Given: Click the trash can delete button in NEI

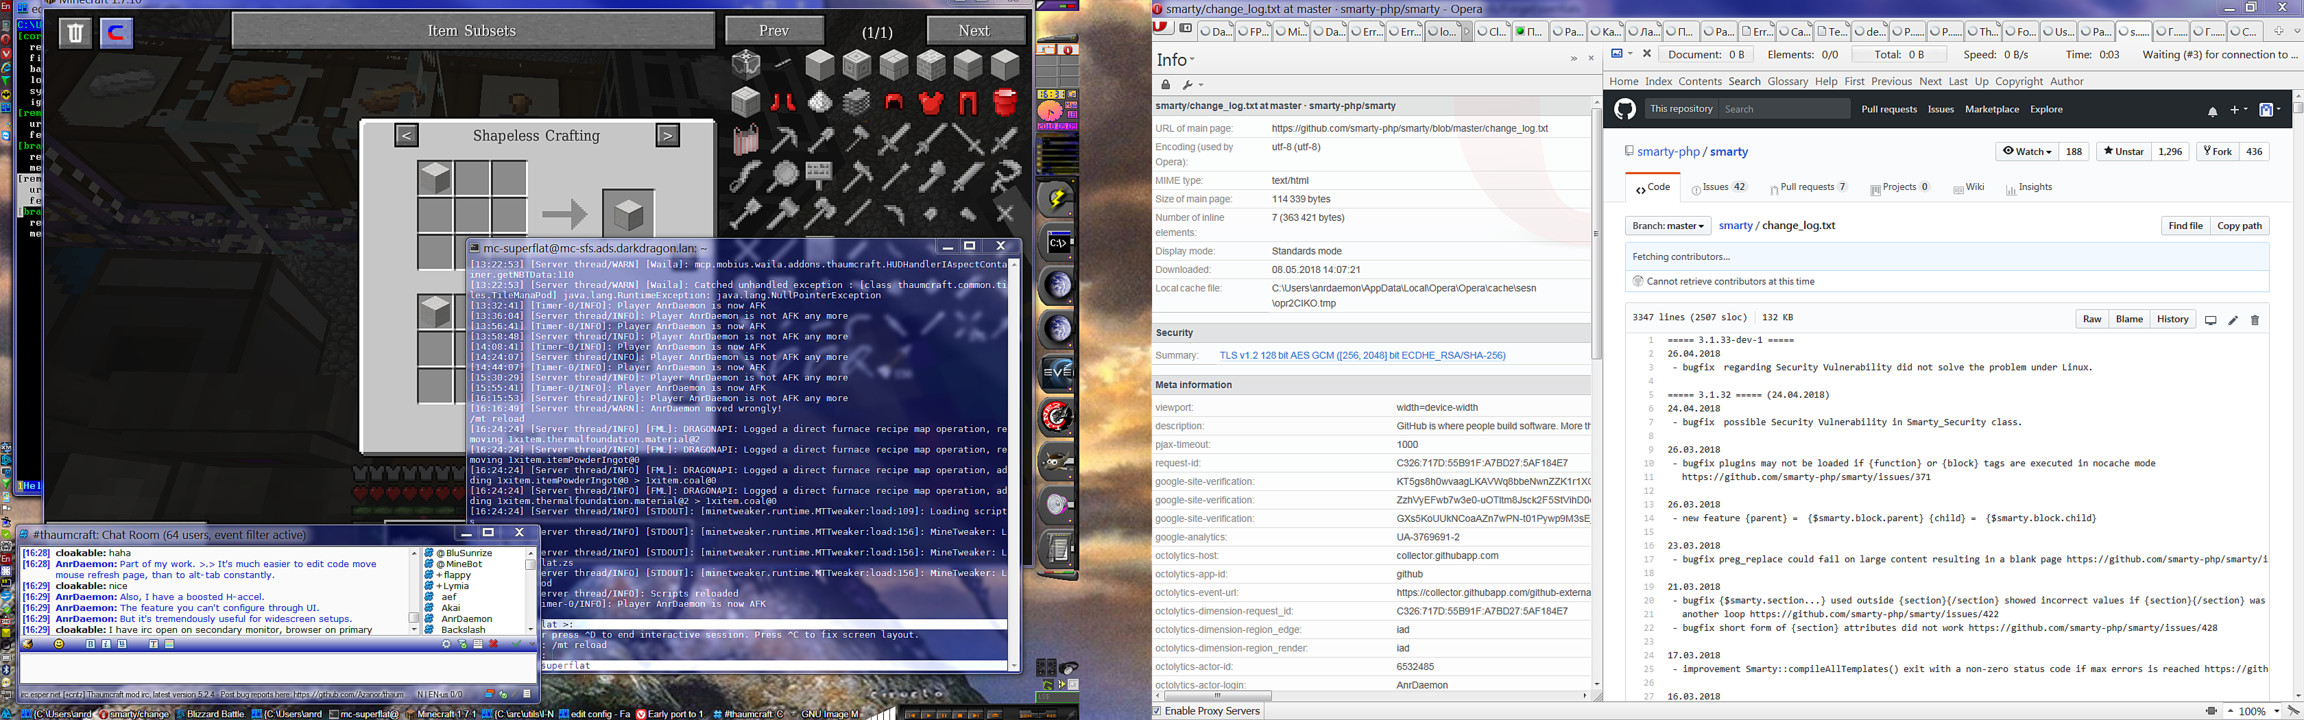Looking at the screenshot, I should pos(75,32).
